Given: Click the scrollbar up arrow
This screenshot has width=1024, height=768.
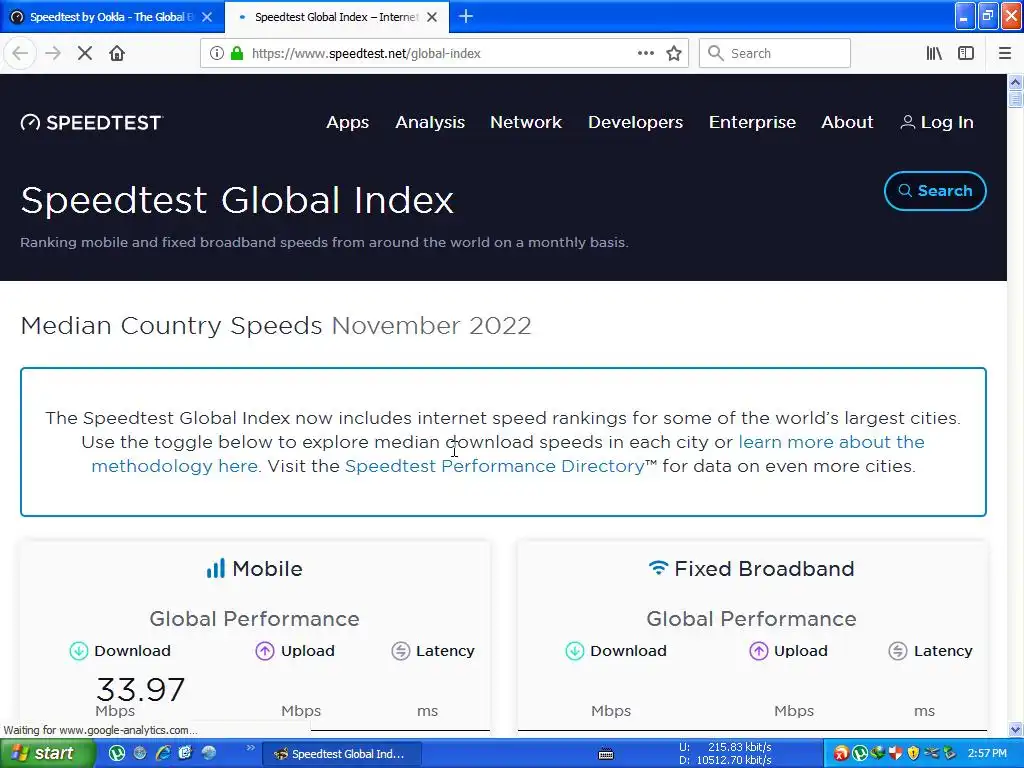Looking at the screenshot, I should tap(1015, 82).
